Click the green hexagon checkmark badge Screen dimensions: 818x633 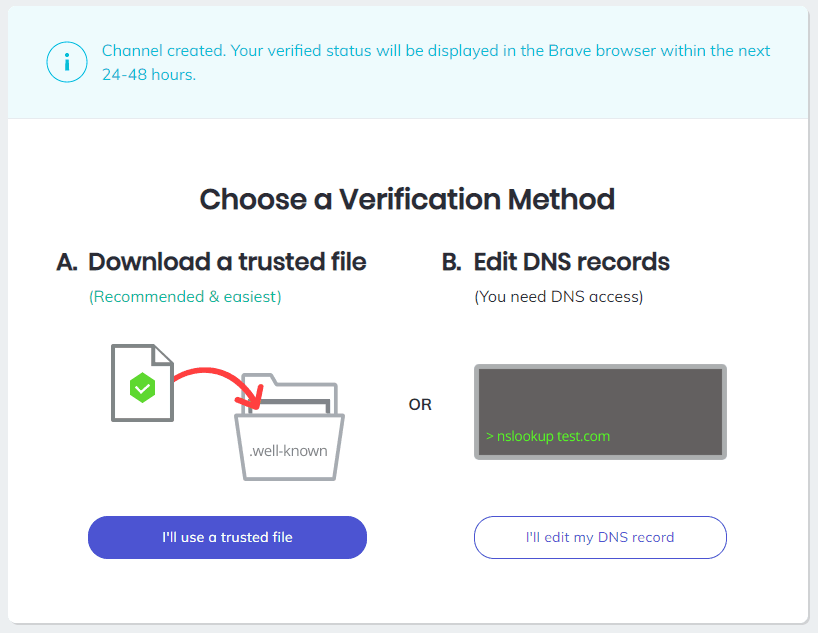pyautogui.click(x=142, y=388)
